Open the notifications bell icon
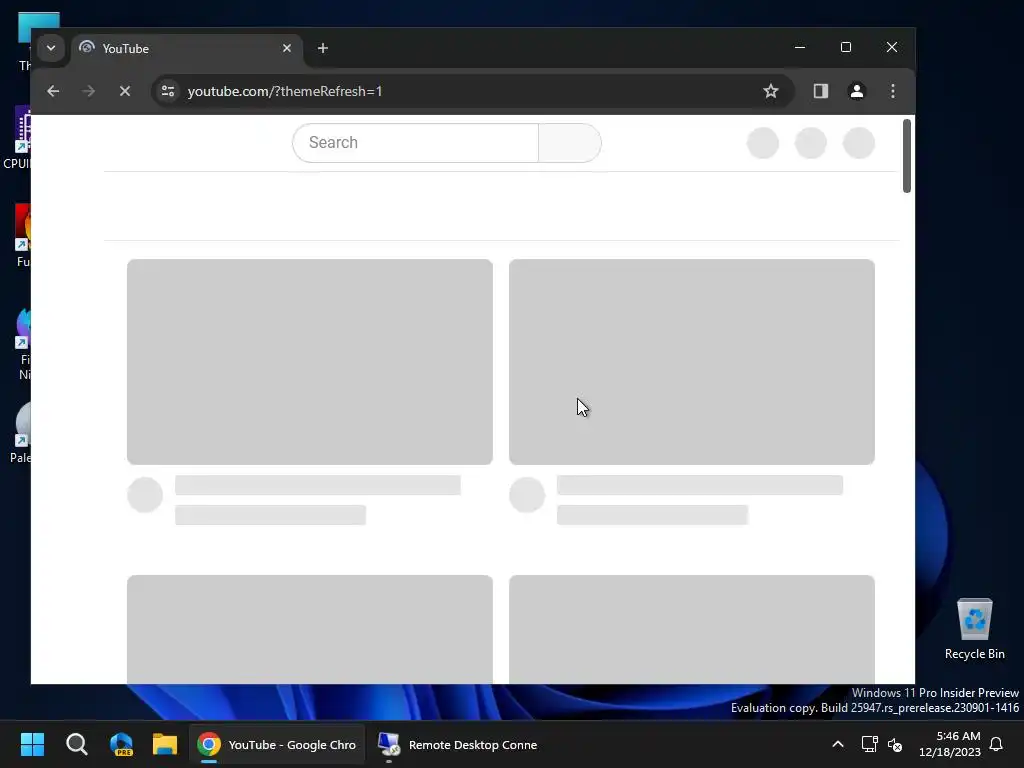 coord(996,744)
